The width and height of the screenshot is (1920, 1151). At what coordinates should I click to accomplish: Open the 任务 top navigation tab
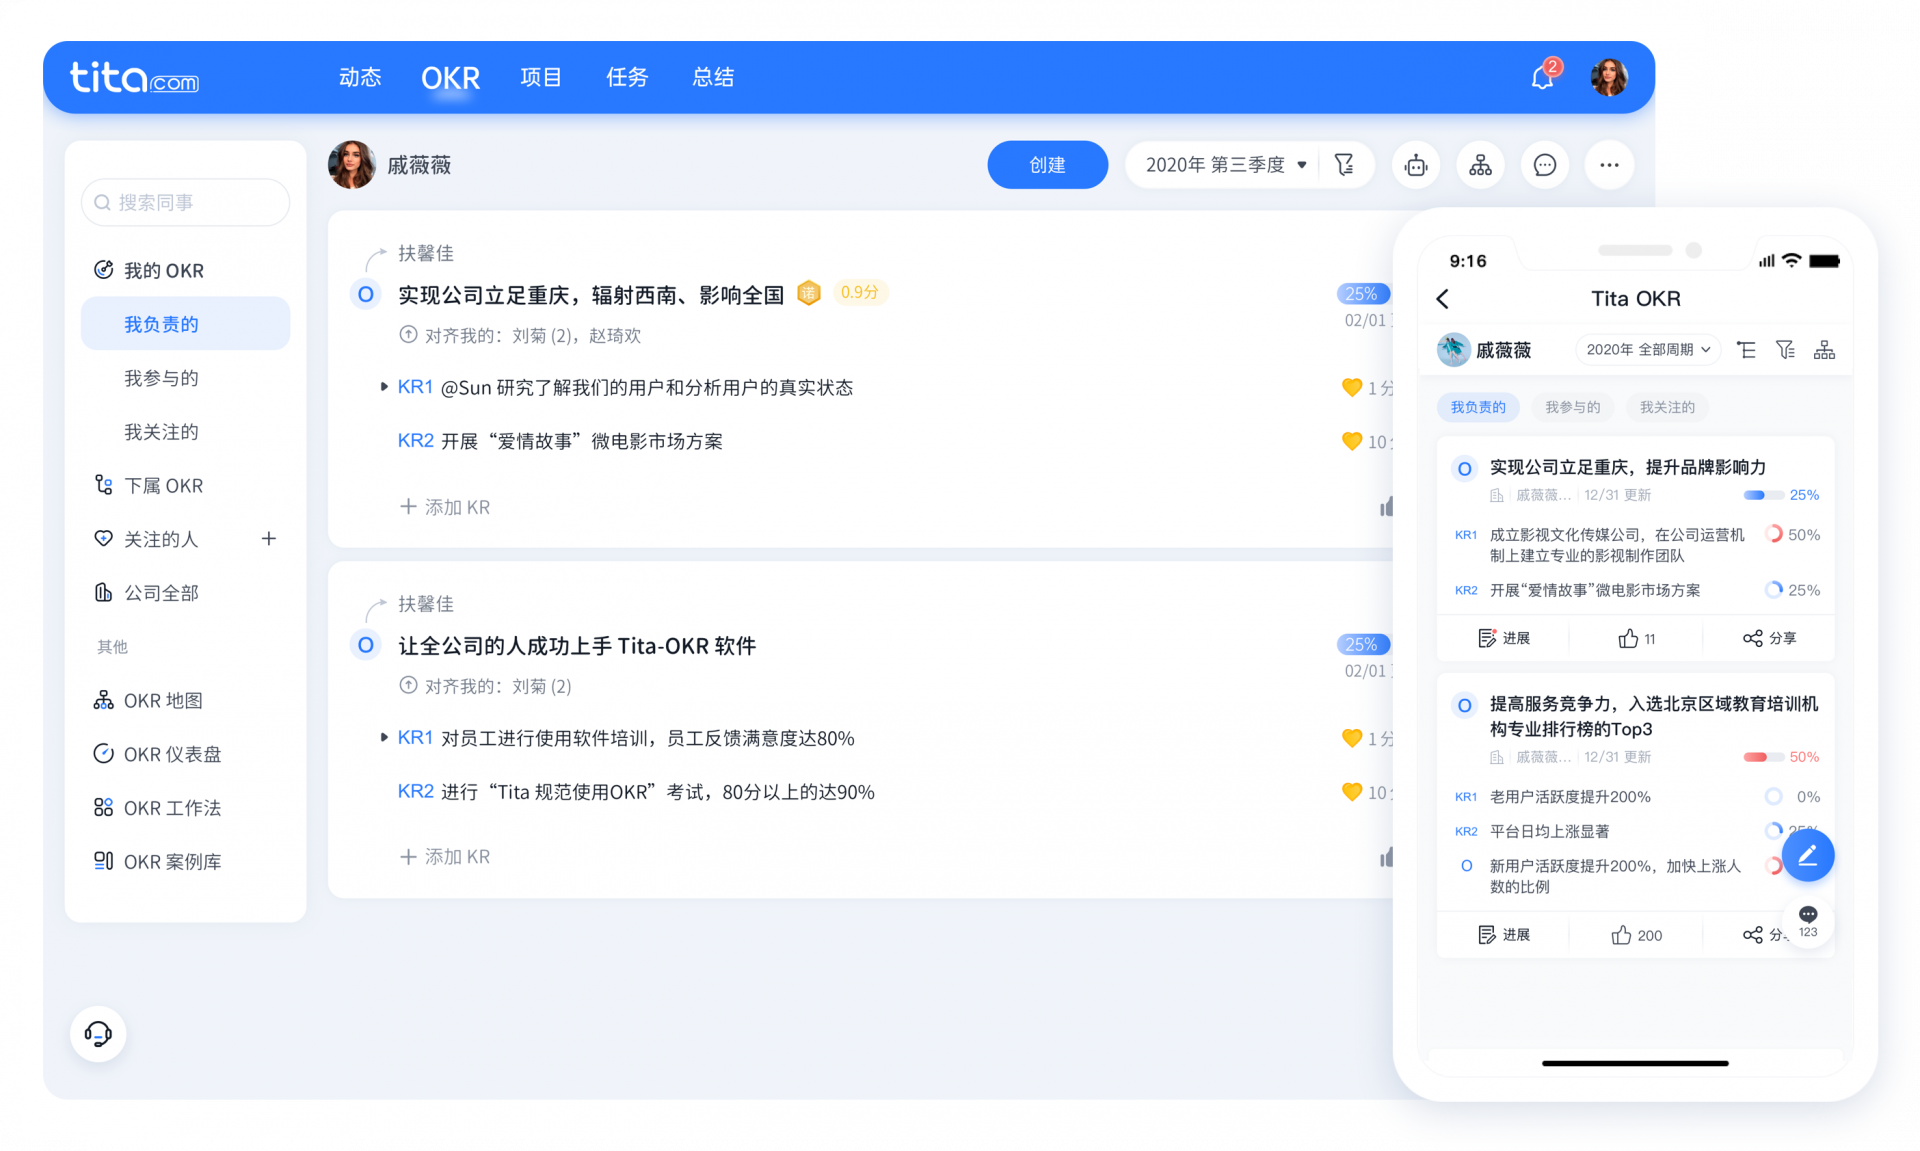click(627, 77)
